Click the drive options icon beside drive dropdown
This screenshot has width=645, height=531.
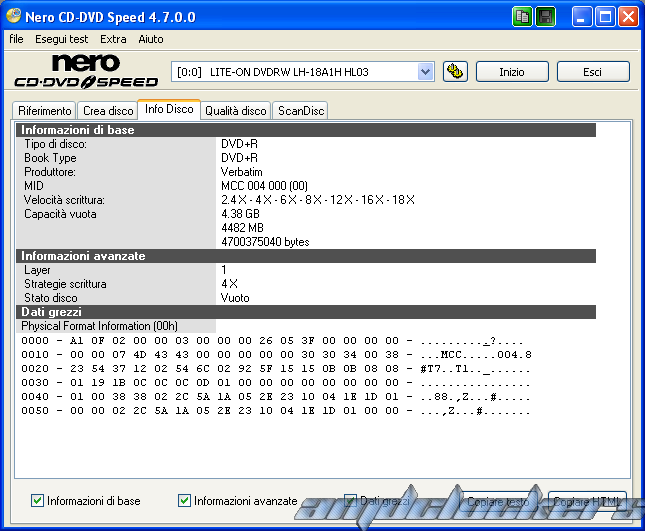click(454, 71)
